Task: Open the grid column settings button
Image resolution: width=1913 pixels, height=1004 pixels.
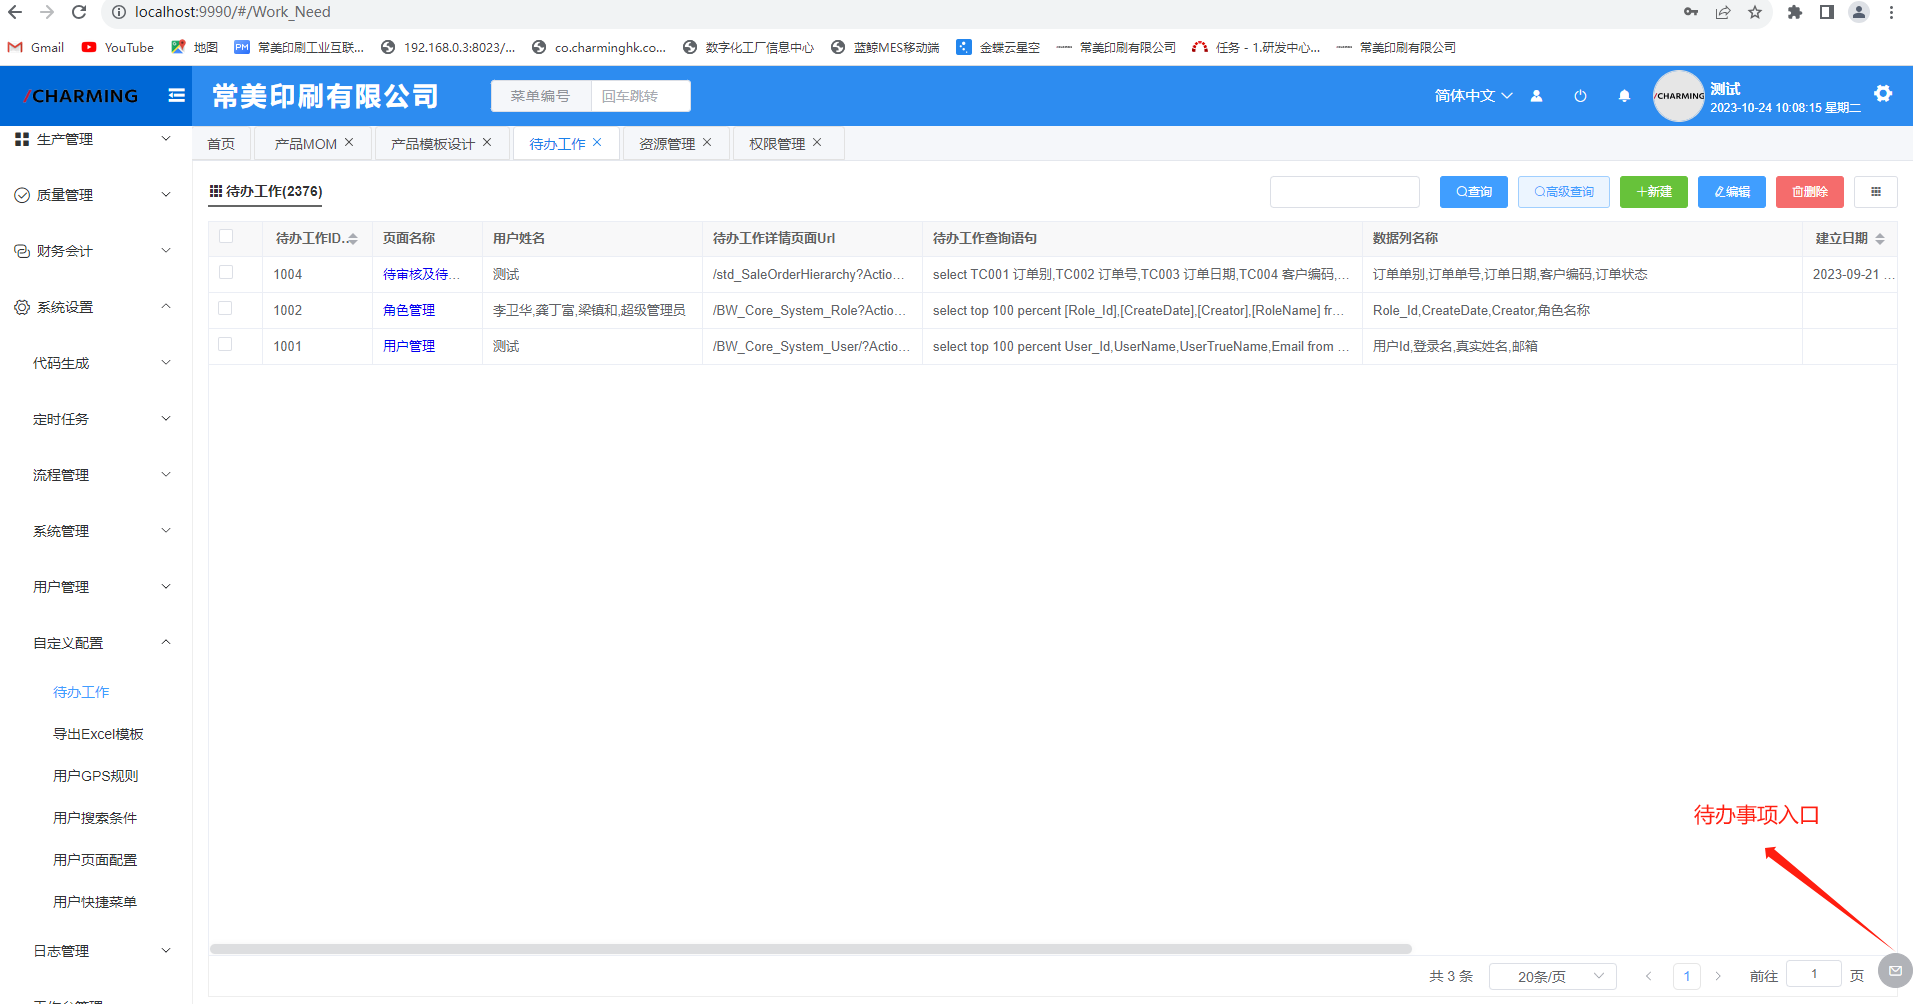Action: 1876,192
